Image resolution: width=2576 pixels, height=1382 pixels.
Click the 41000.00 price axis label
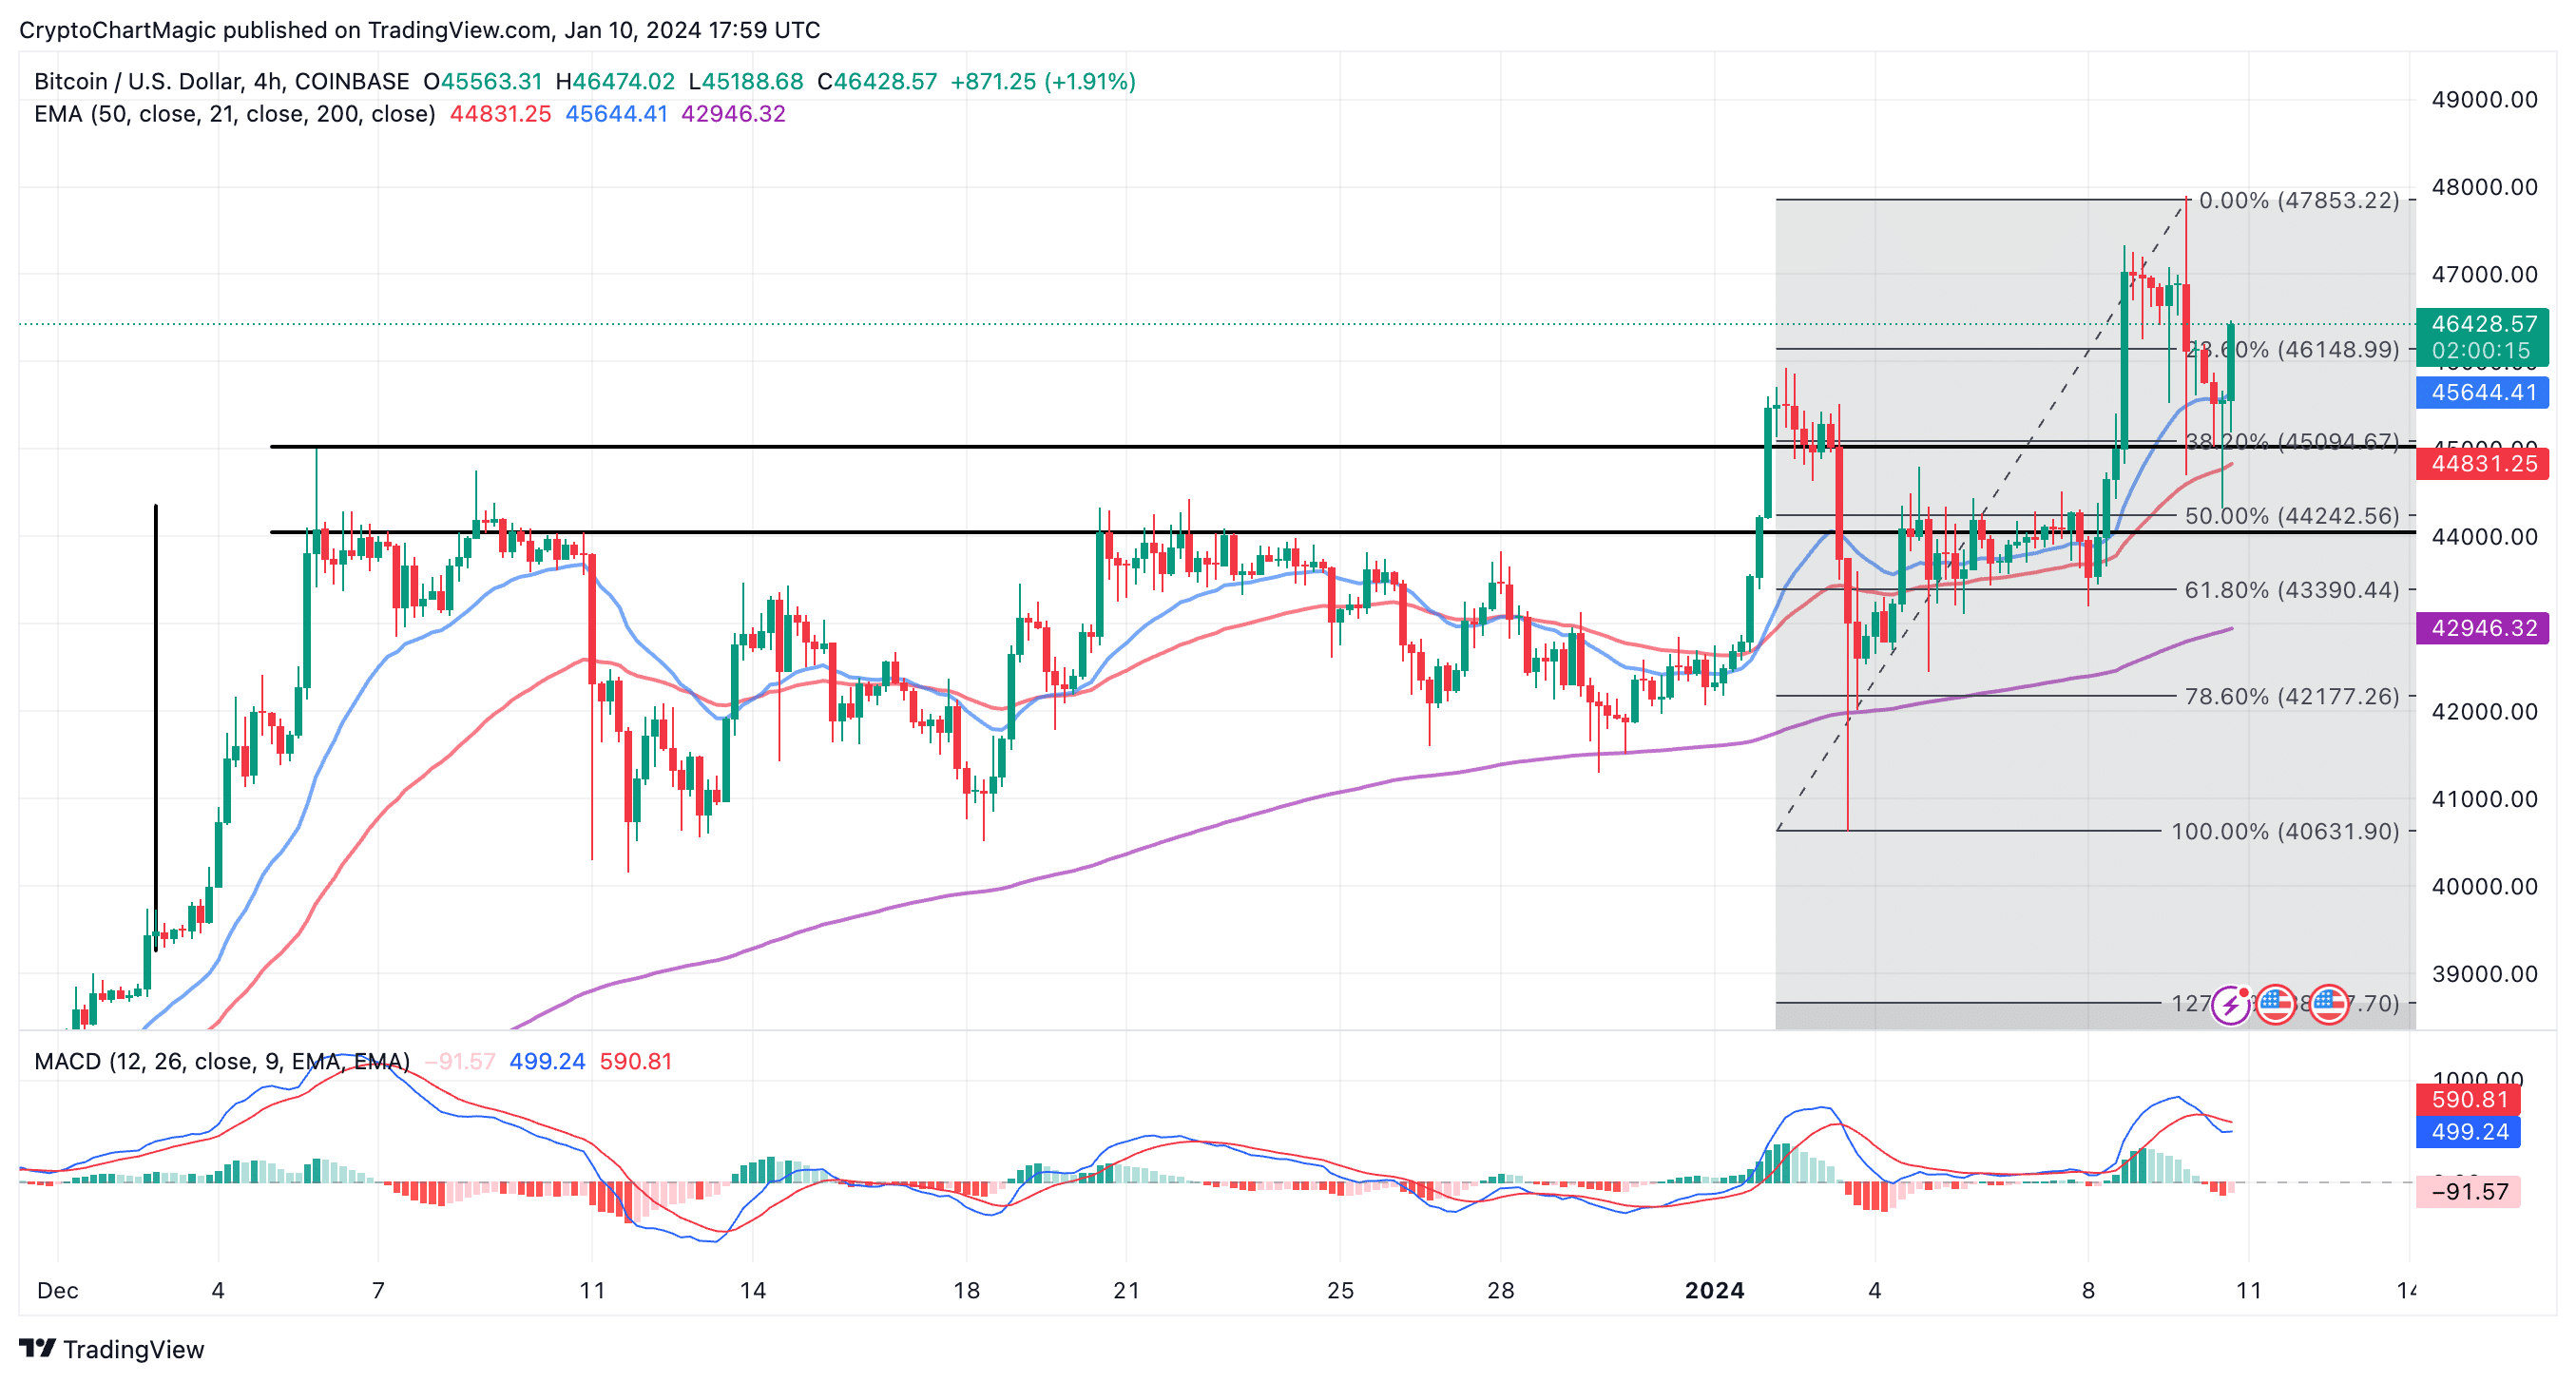pos(2484,799)
